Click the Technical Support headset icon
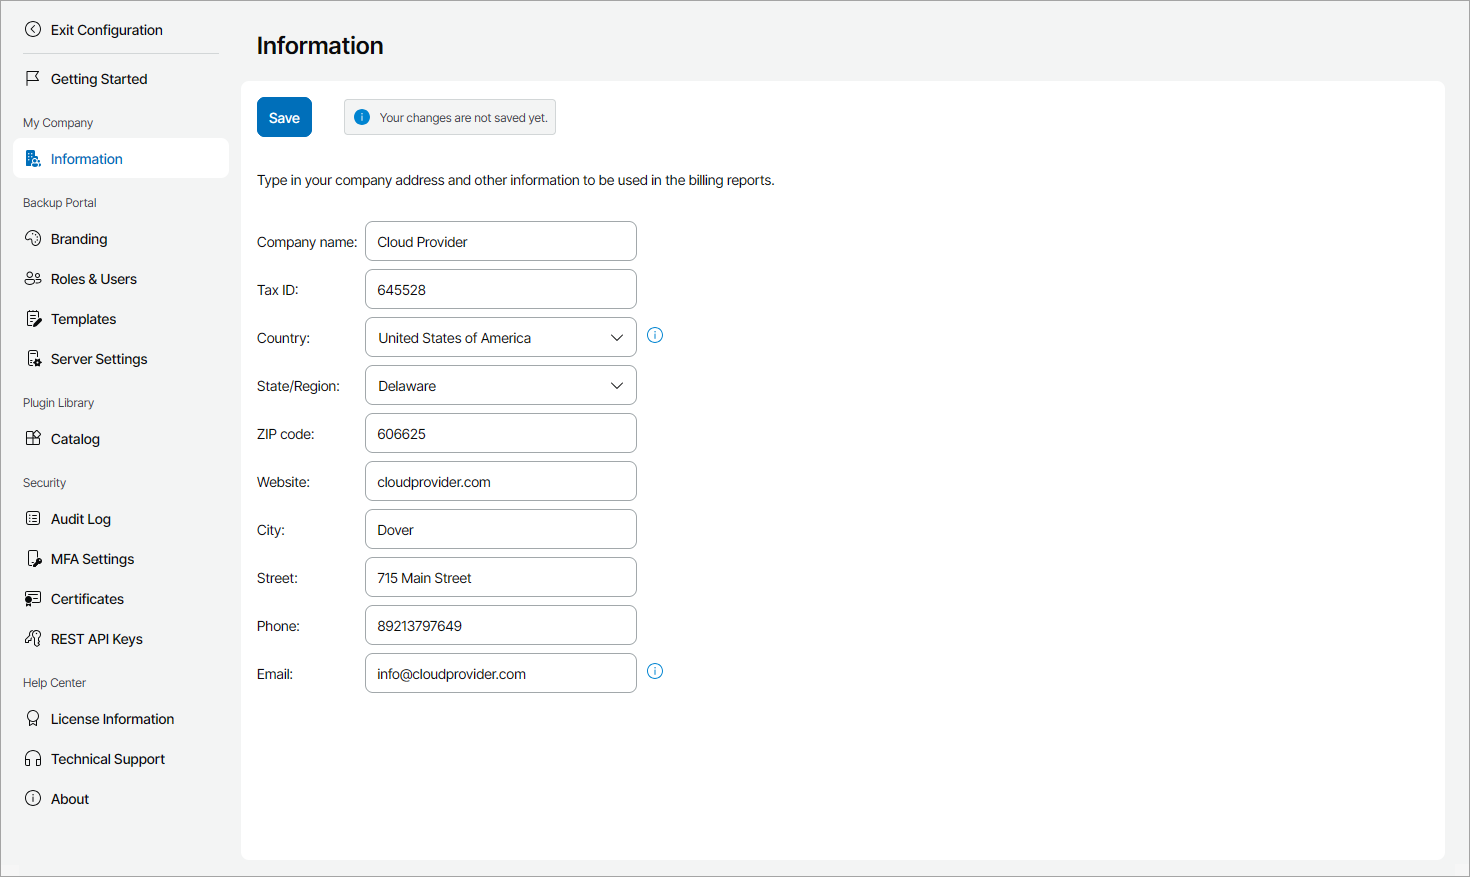 33,758
